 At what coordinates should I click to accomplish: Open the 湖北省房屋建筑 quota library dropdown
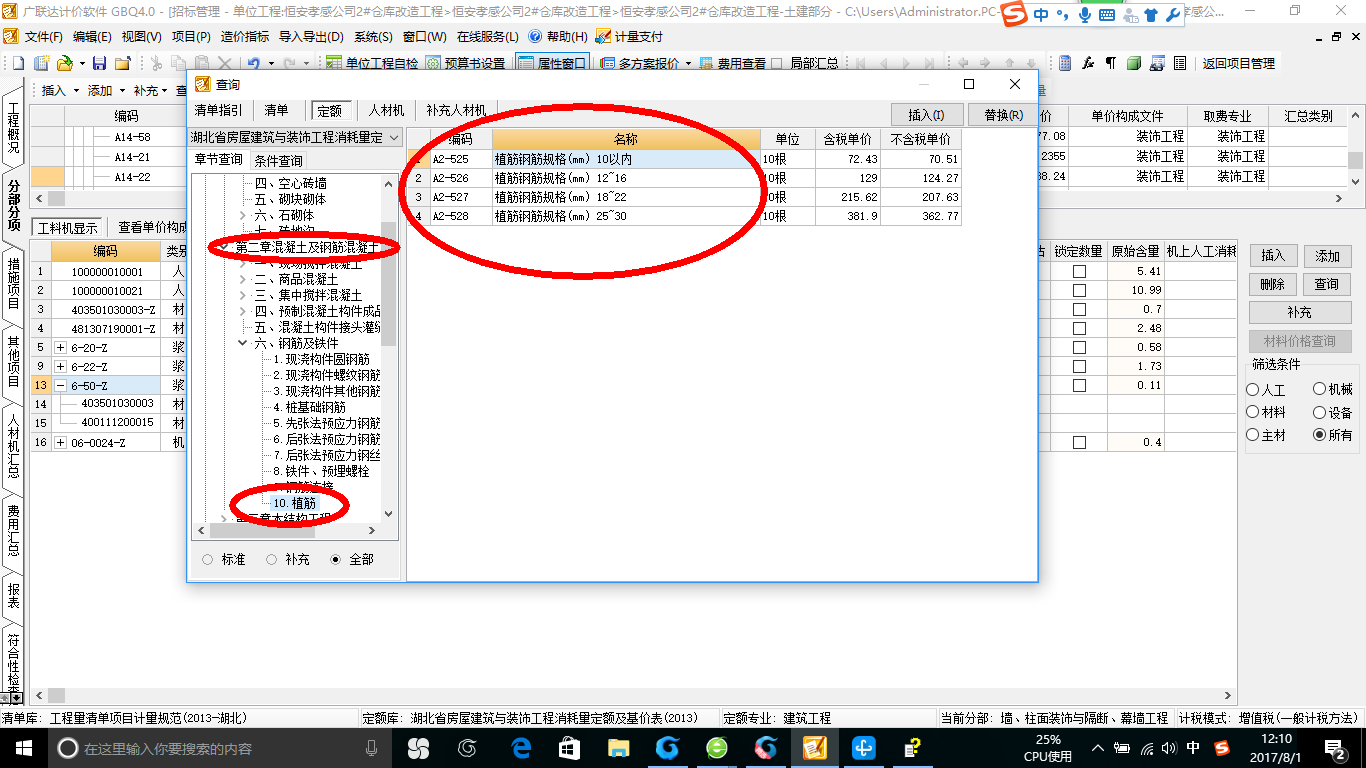click(393, 137)
